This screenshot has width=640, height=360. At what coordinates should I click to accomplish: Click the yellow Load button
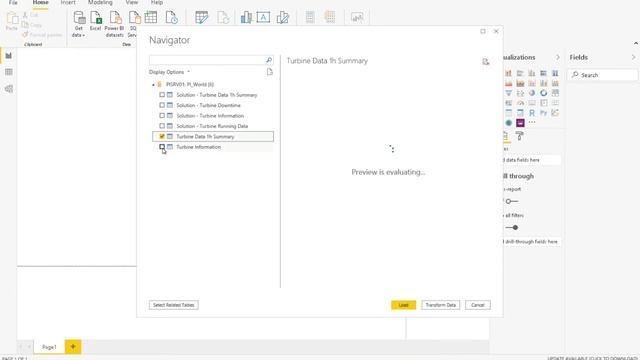403,305
